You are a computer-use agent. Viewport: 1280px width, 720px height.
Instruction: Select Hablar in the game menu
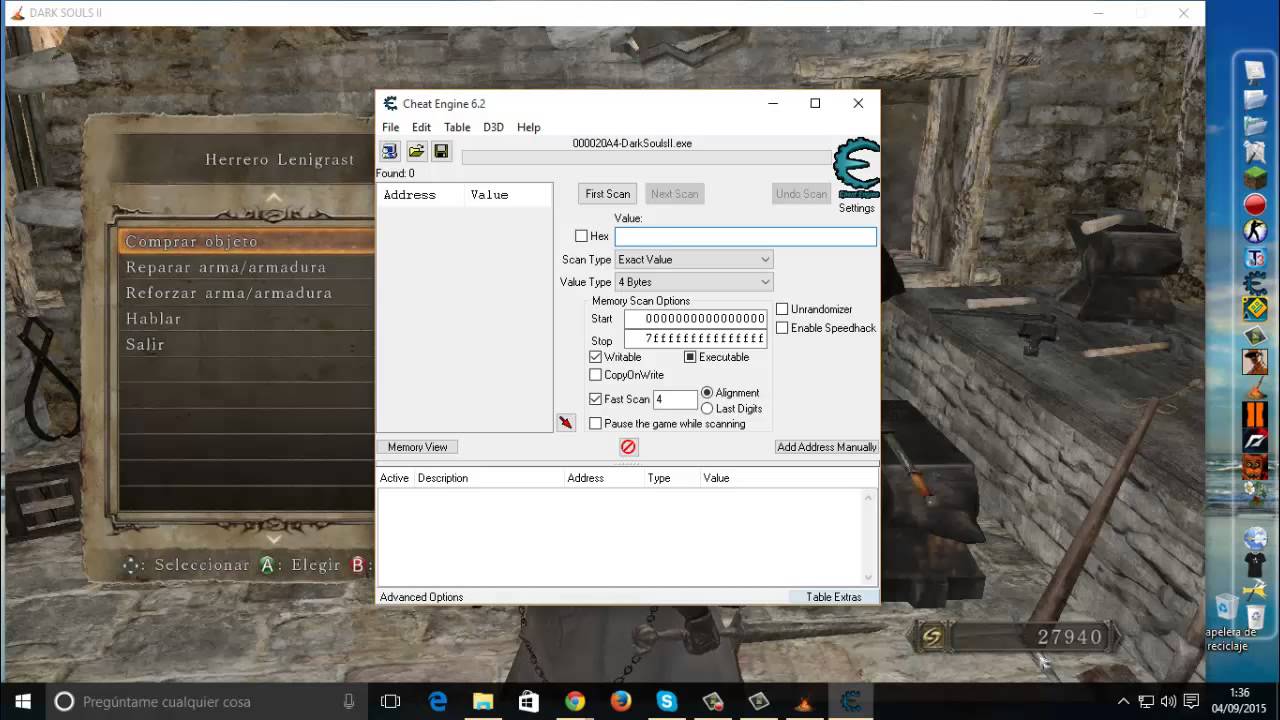click(x=153, y=319)
